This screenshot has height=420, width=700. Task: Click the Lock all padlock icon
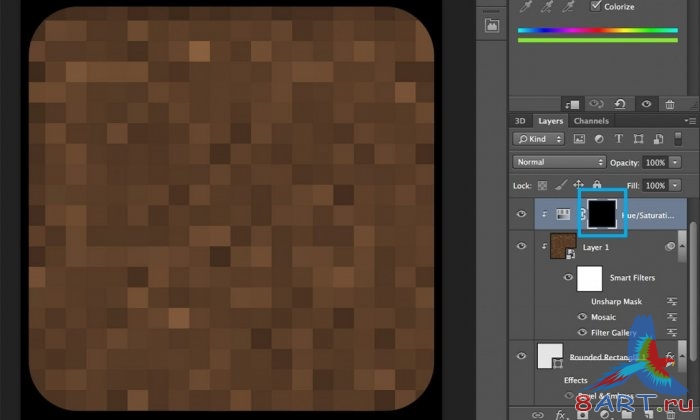597,184
